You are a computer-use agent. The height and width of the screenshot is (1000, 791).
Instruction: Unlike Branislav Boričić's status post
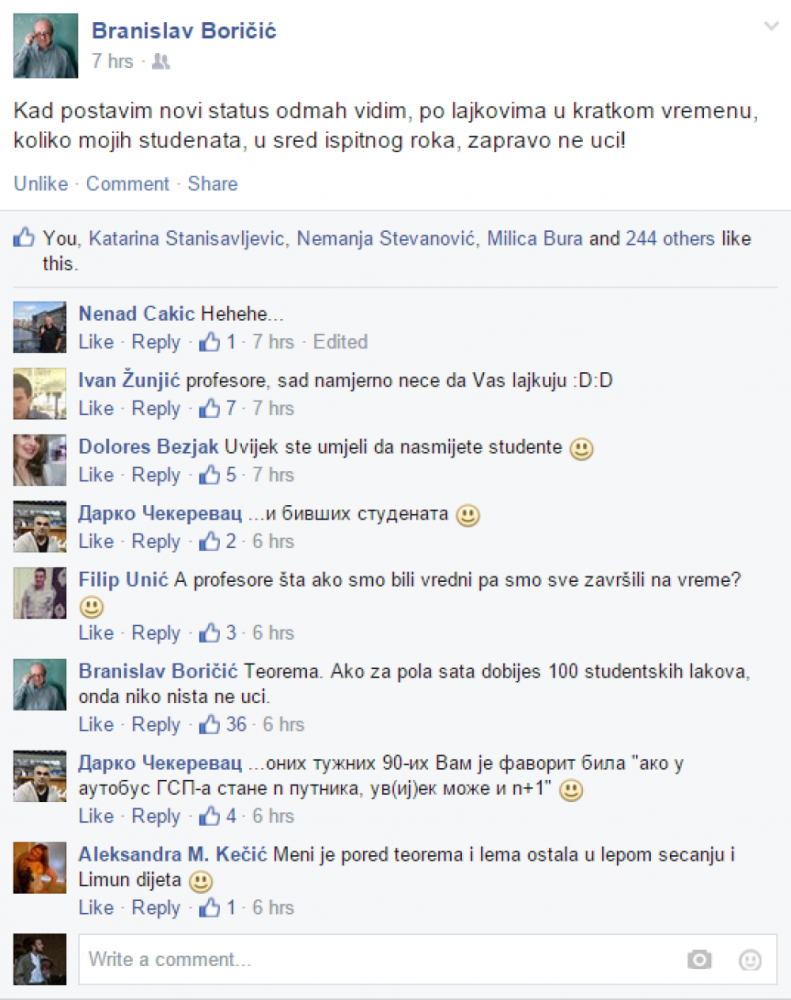41,184
